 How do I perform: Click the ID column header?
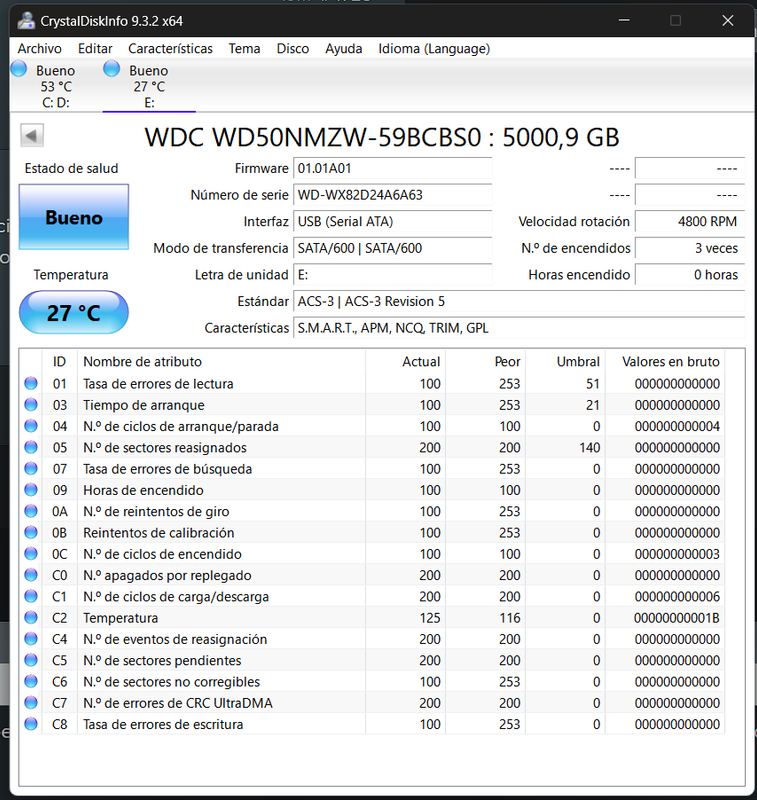point(59,362)
